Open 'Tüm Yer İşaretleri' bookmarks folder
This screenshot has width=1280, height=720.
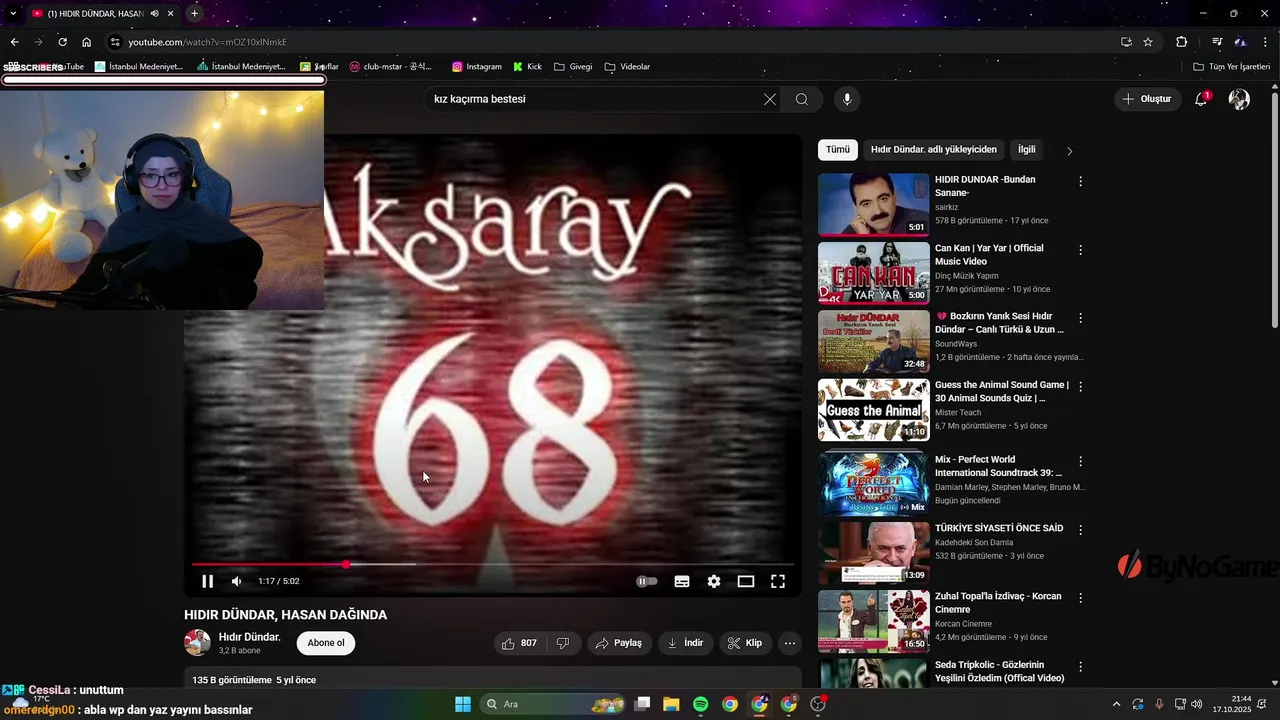1231,67
